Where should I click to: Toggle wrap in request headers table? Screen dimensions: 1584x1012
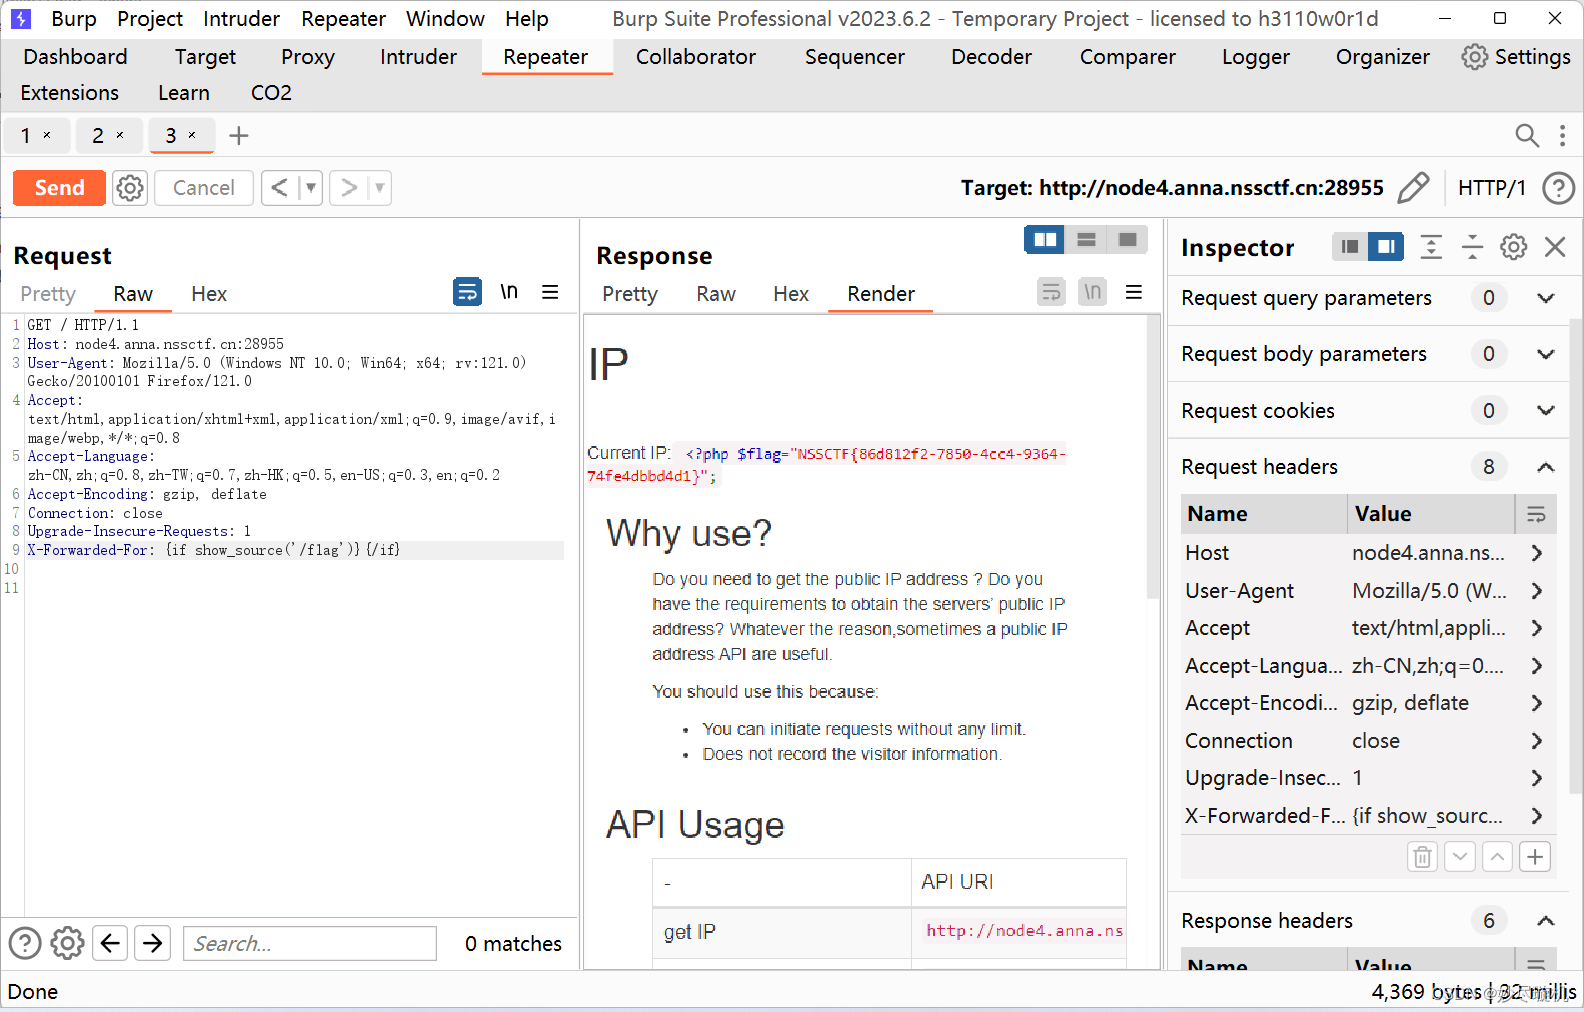pyautogui.click(x=1536, y=514)
